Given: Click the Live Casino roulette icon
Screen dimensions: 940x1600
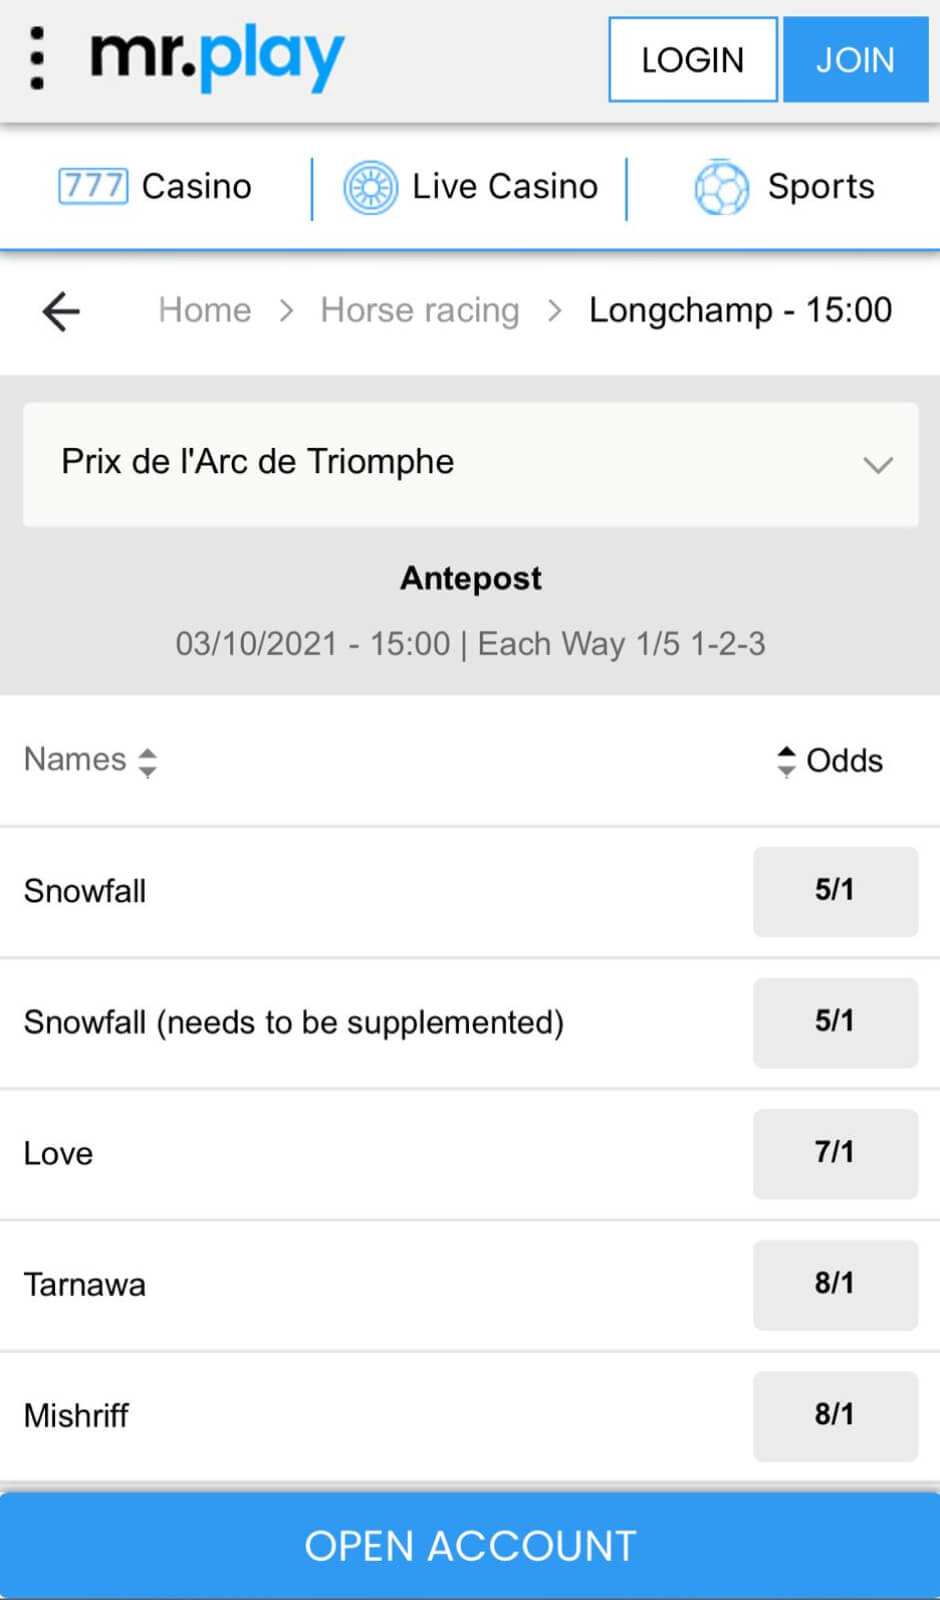Looking at the screenshot, I should (370, 187).
